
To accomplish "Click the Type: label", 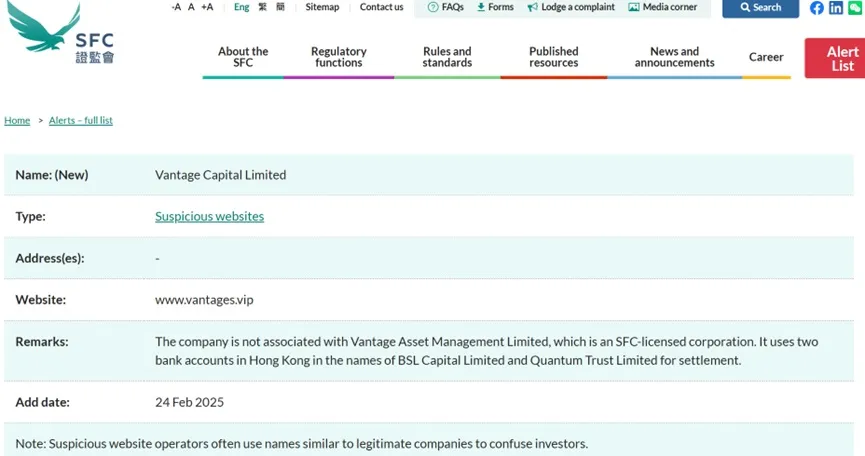I will coord(30,216).
